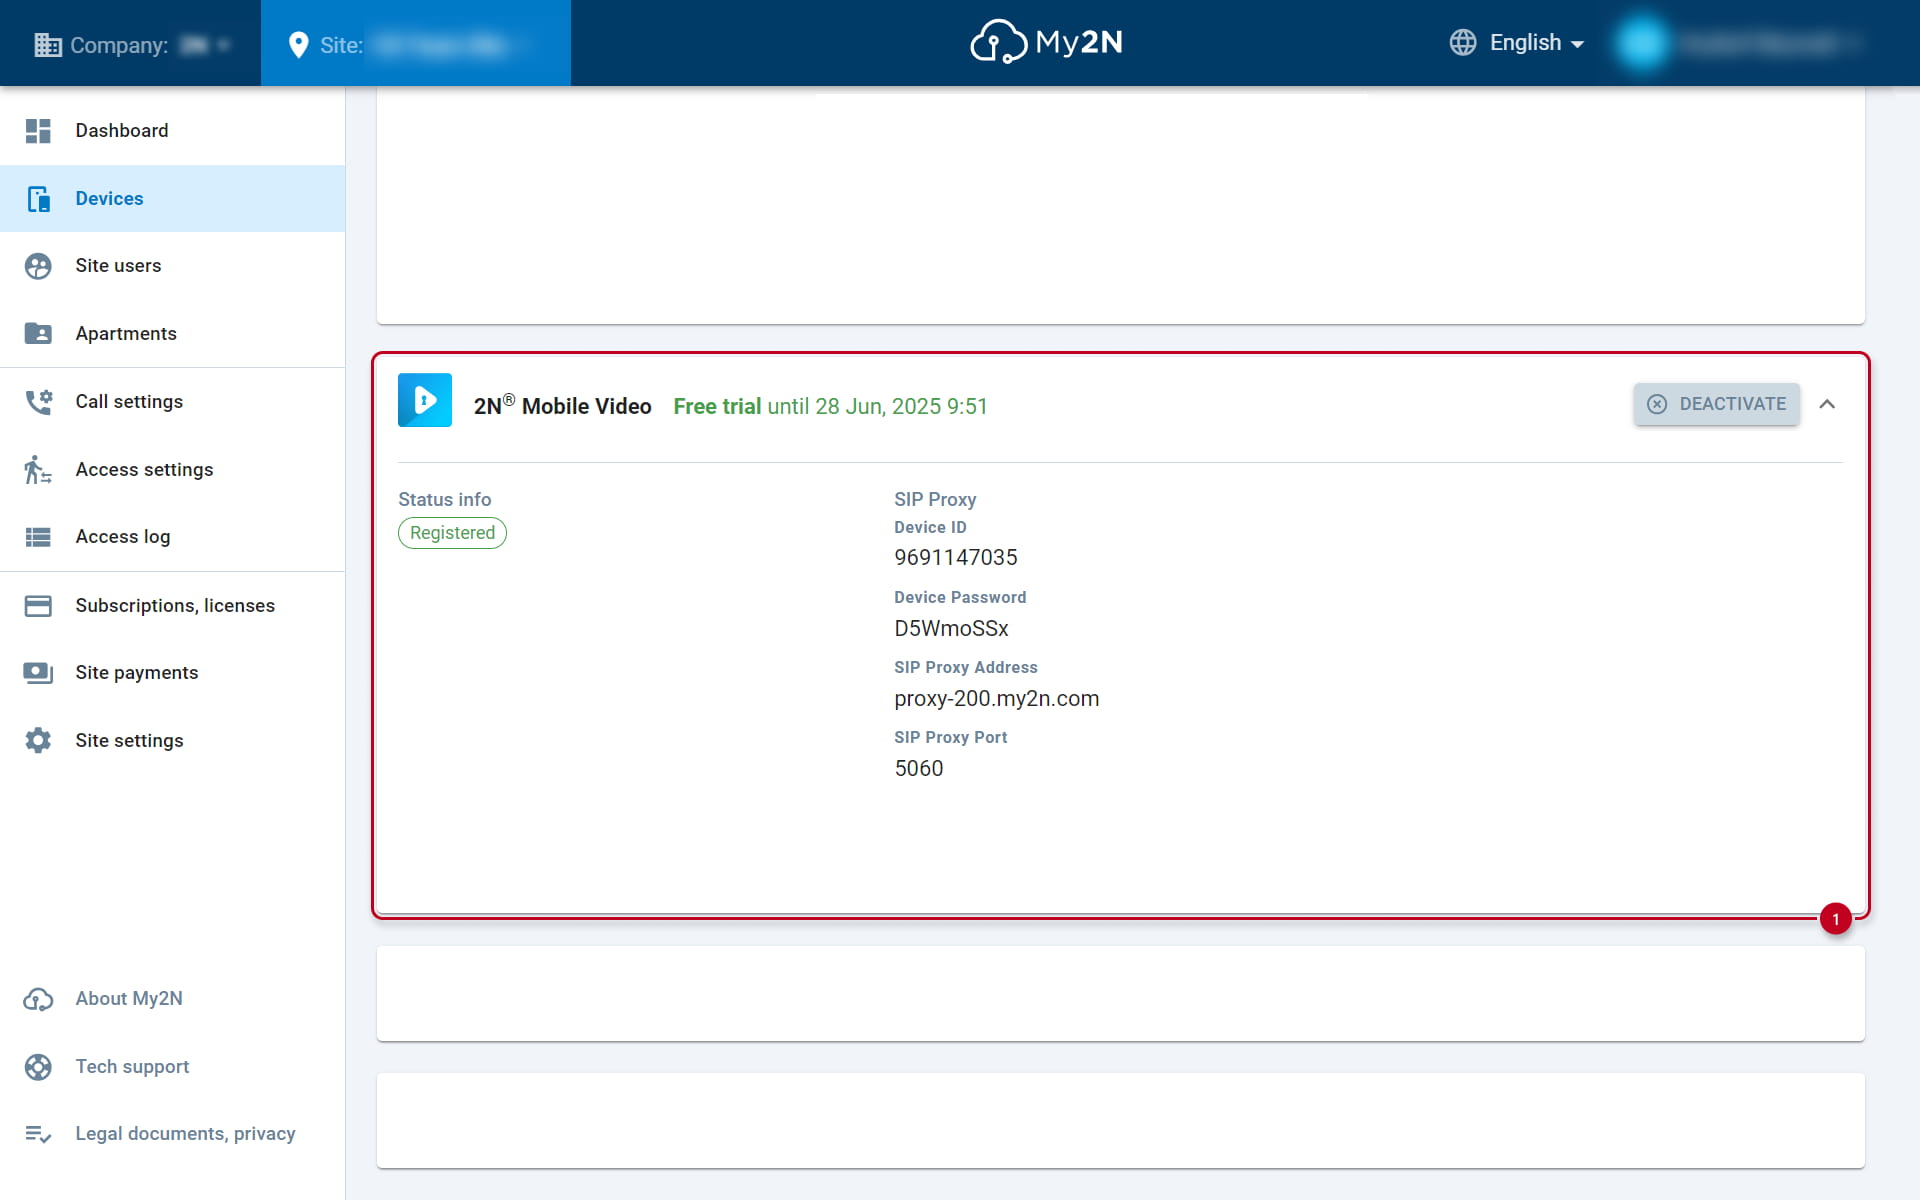Open Site payments
This screenshot has height=1200, width=1920.
tap(172, 673)
